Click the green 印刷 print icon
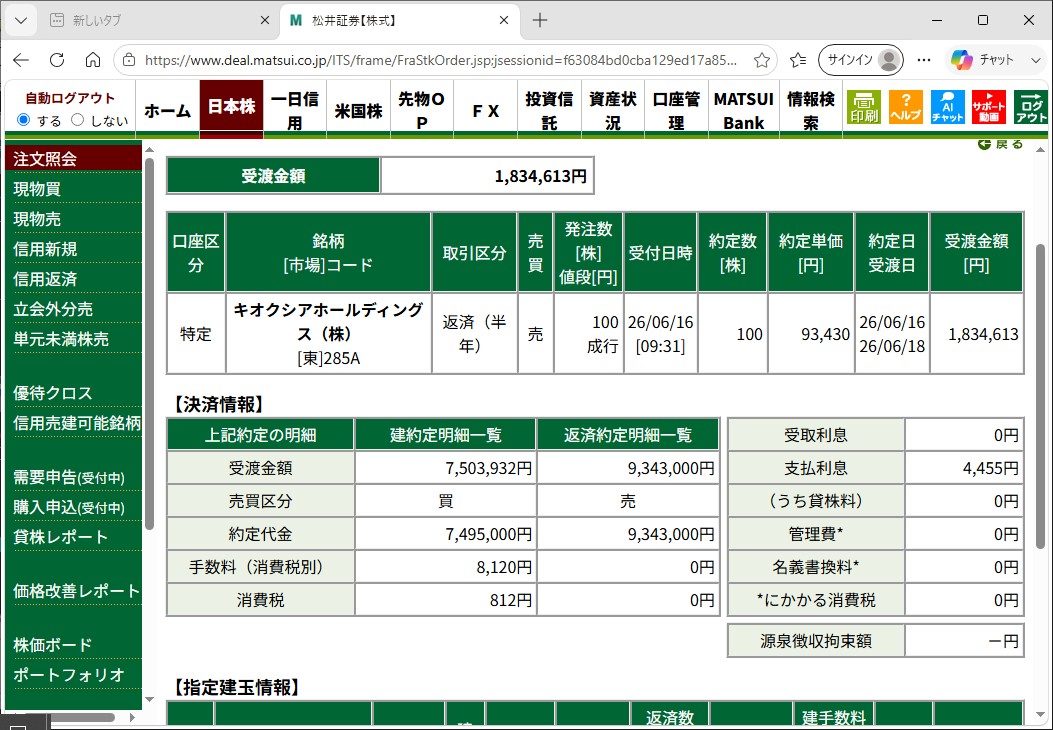1053x730 pixels. pyautogui.click(x=864, y=107)
